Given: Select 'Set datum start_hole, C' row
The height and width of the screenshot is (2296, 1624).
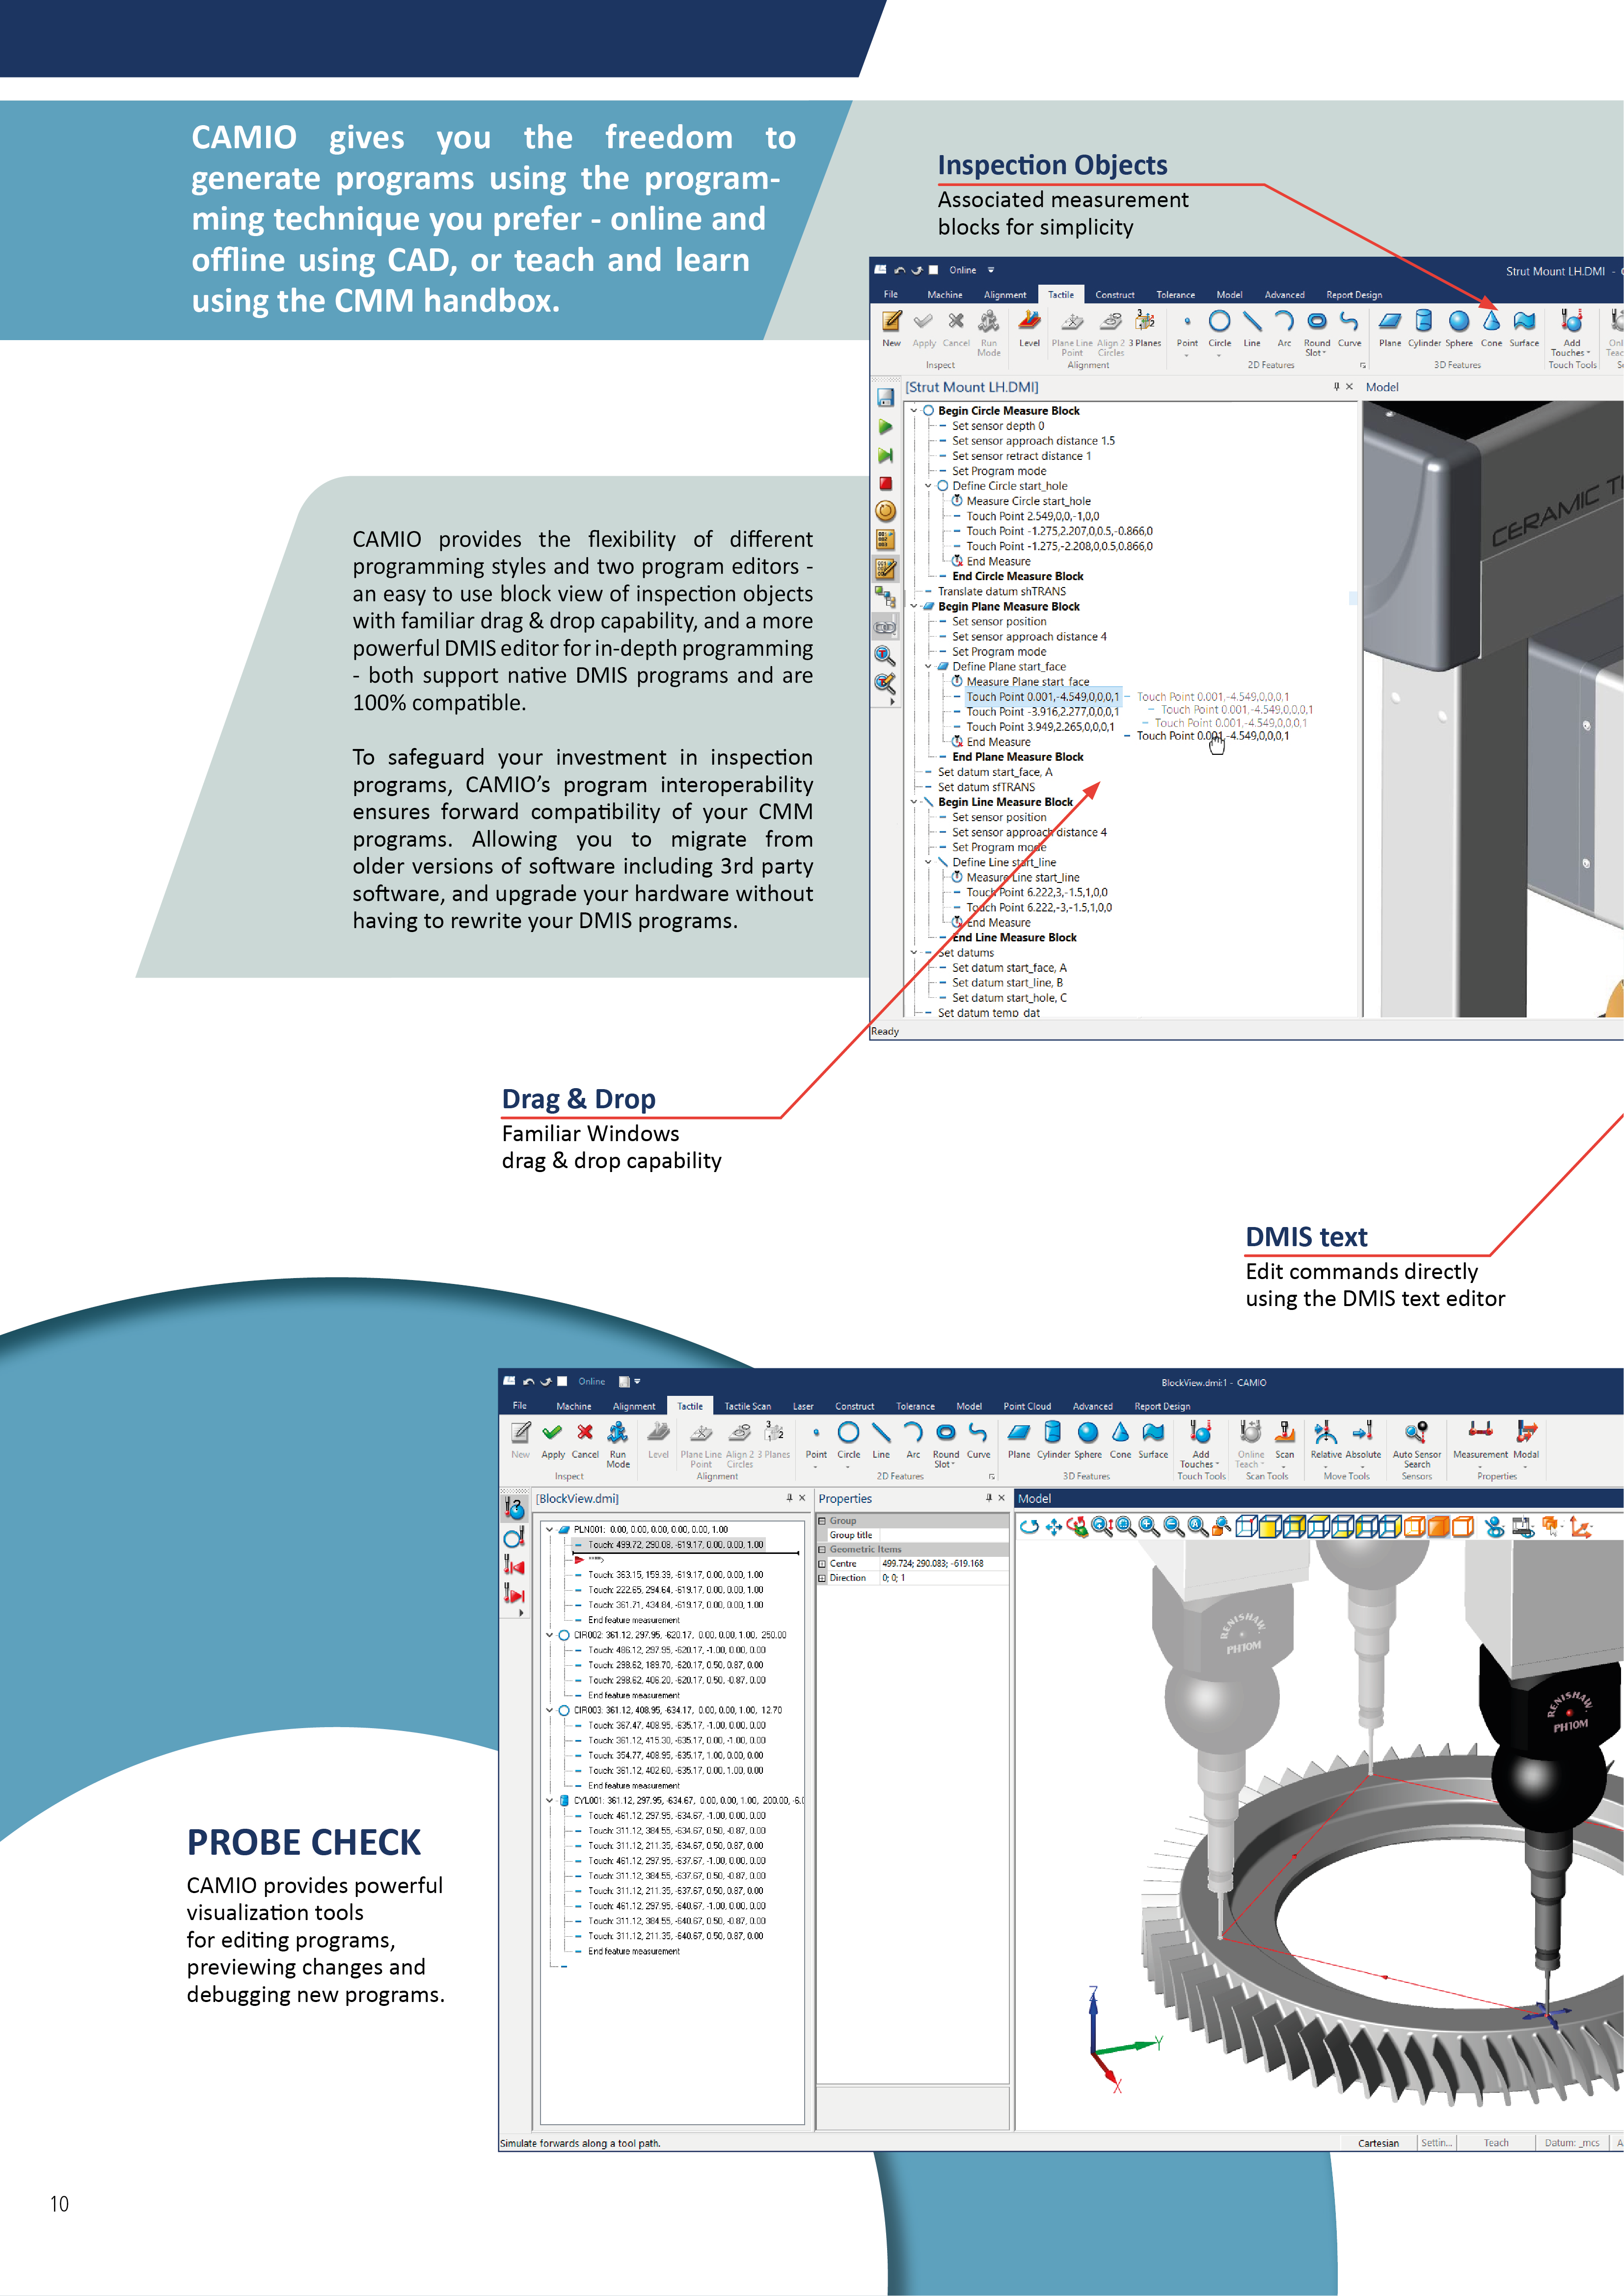Looking at the screenshot, I should (x=1009, y=998).
